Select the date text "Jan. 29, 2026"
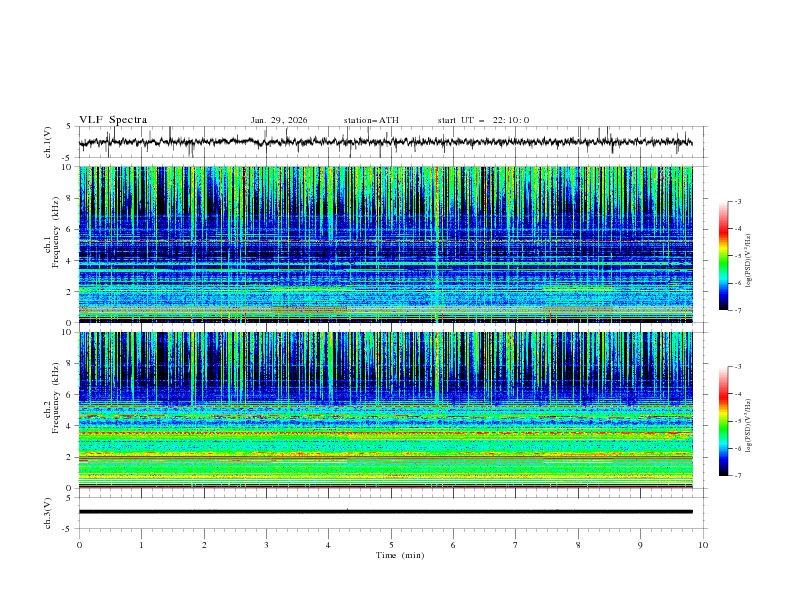 pos(279,120)
